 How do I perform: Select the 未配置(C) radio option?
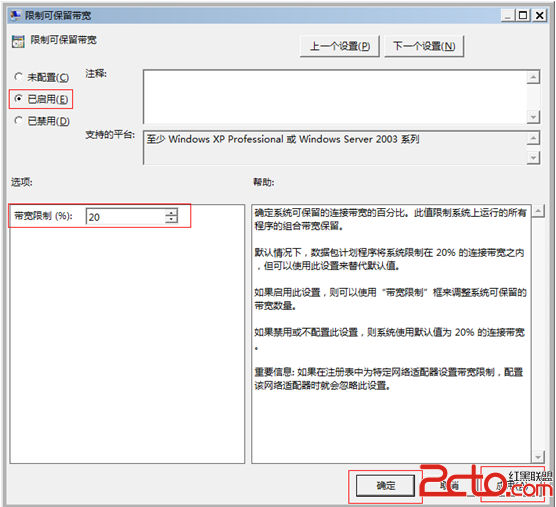[x=41, y=77]
